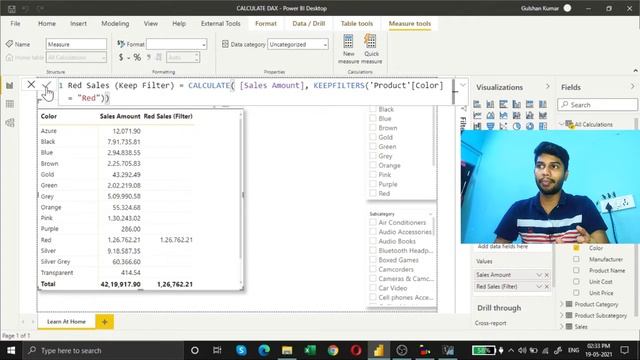
Task: Expand the Product Category table
Action: point(562,304)
